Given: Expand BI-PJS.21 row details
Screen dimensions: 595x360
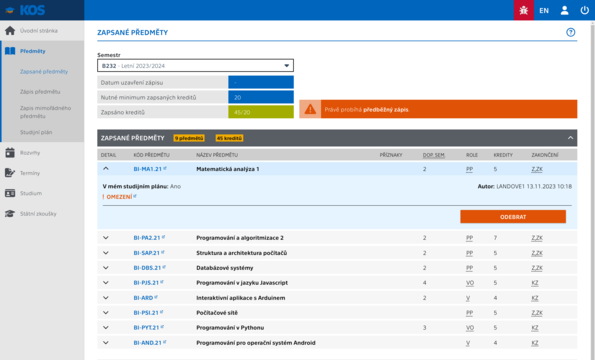Looking at the screenshot, I should pos(106,283).
